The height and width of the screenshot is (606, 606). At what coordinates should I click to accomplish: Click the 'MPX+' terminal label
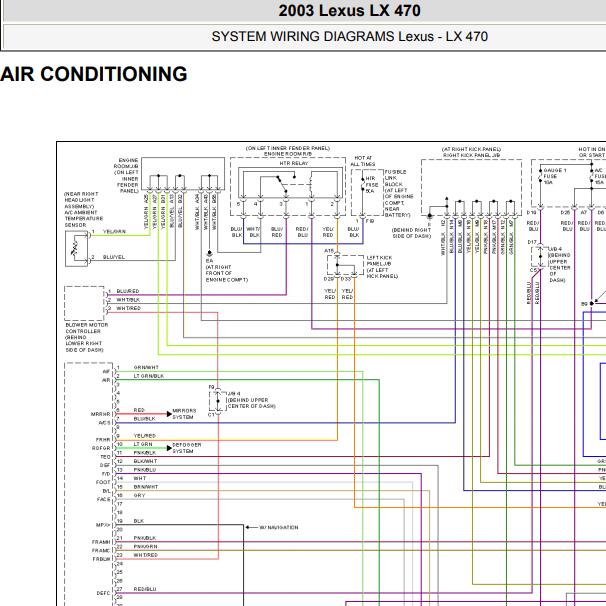pyautogui.click(x=103, y=525)
